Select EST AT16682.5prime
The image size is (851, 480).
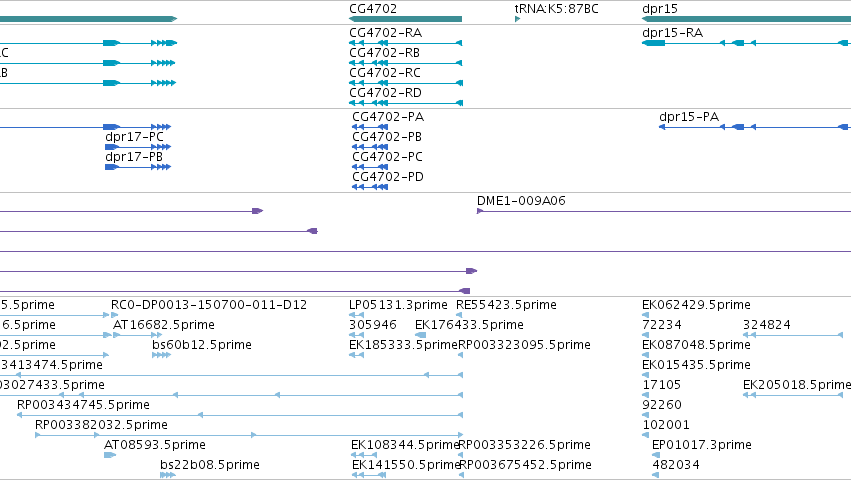point(164,325)
